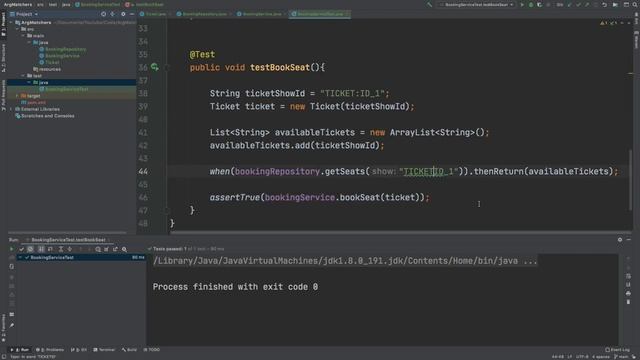Click the run test gutter icon at line 36

coord(155,67)
